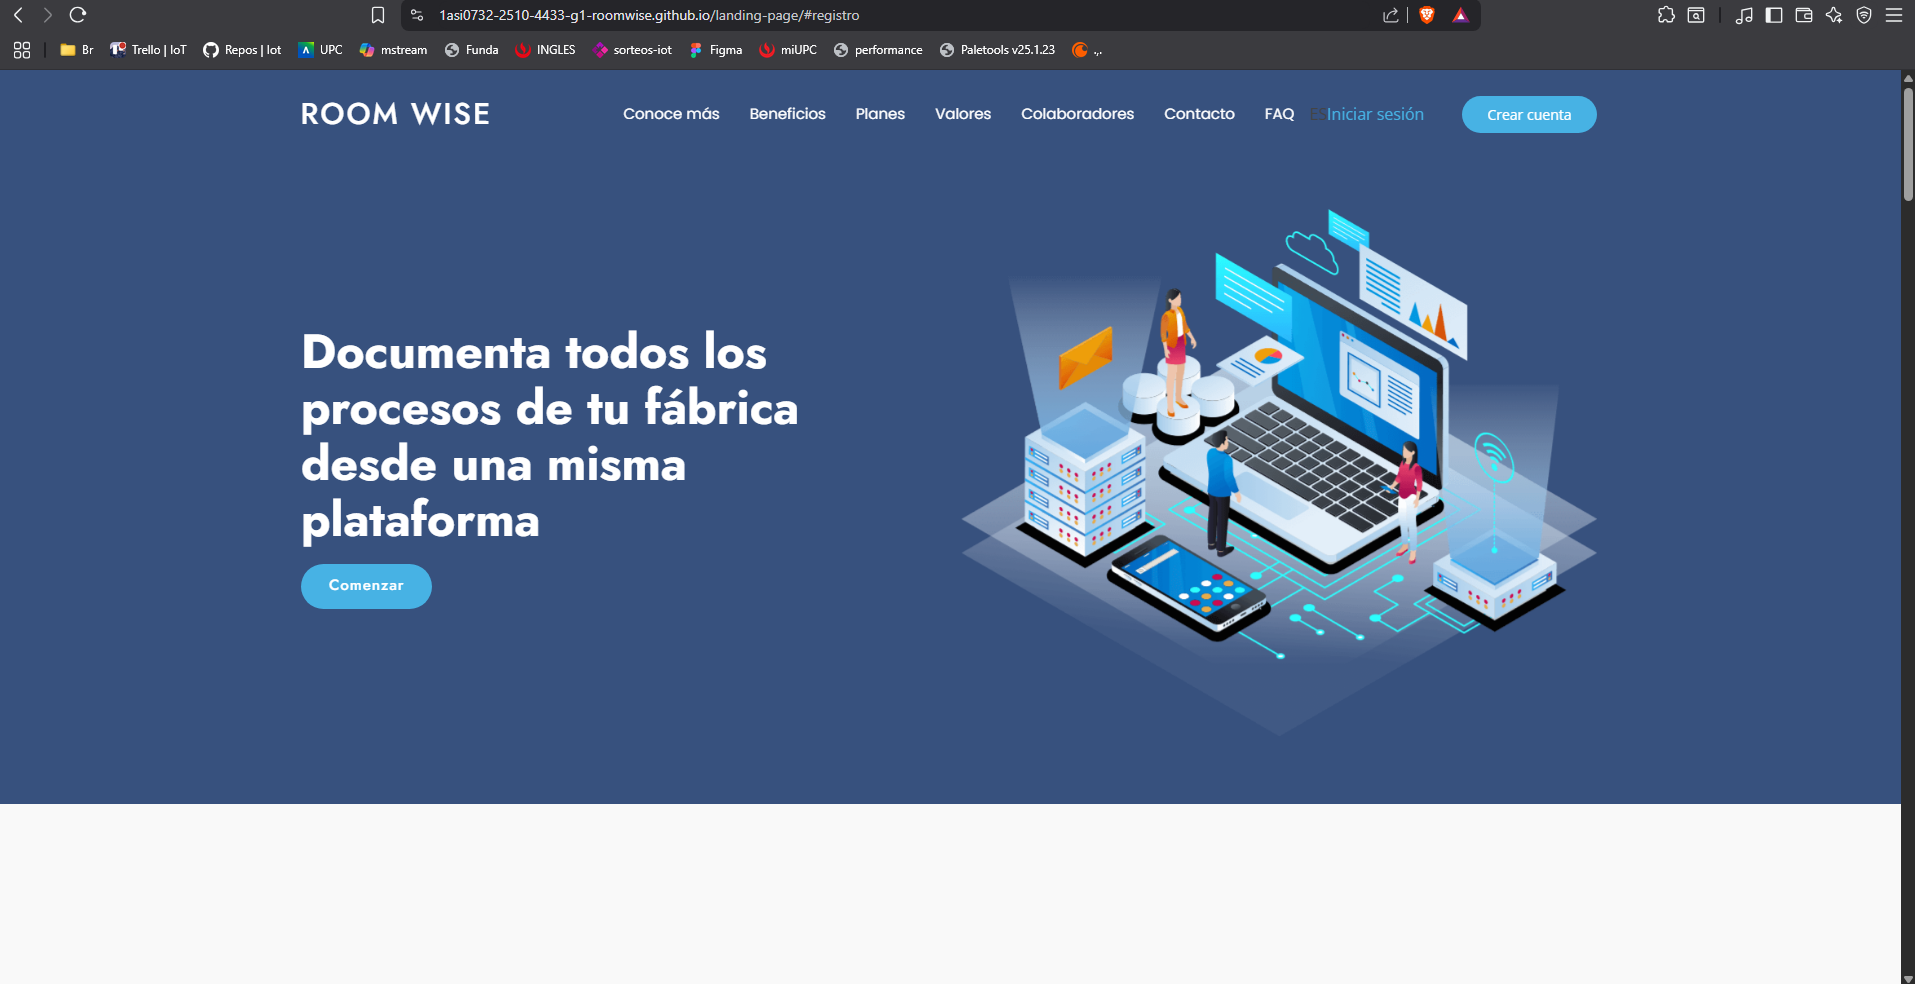The width and height of the screenshot is (1915, 984).
Task: Open the Brave Wallet icon
Action: [1804, 15]
